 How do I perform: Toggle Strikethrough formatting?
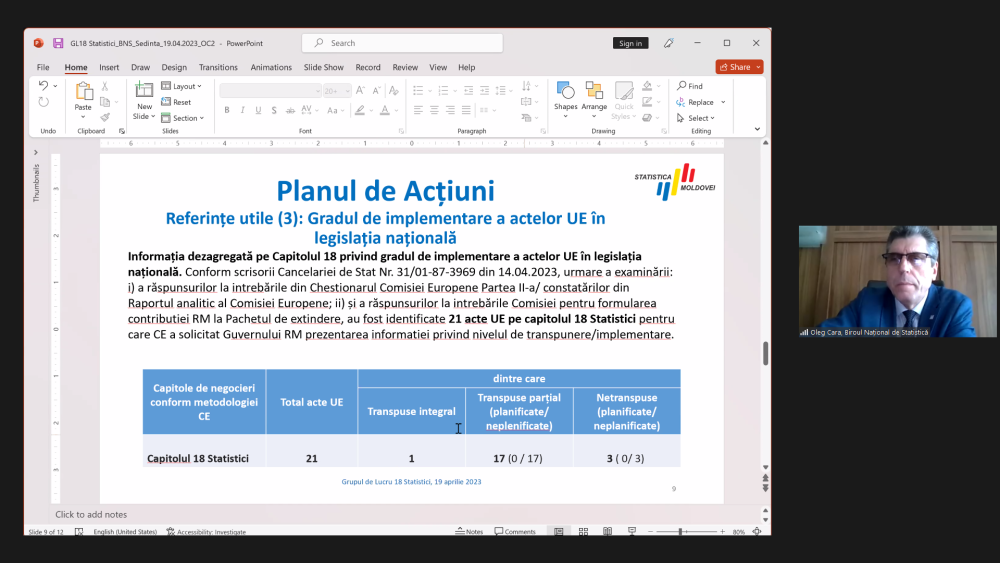[x=290, y=110]
